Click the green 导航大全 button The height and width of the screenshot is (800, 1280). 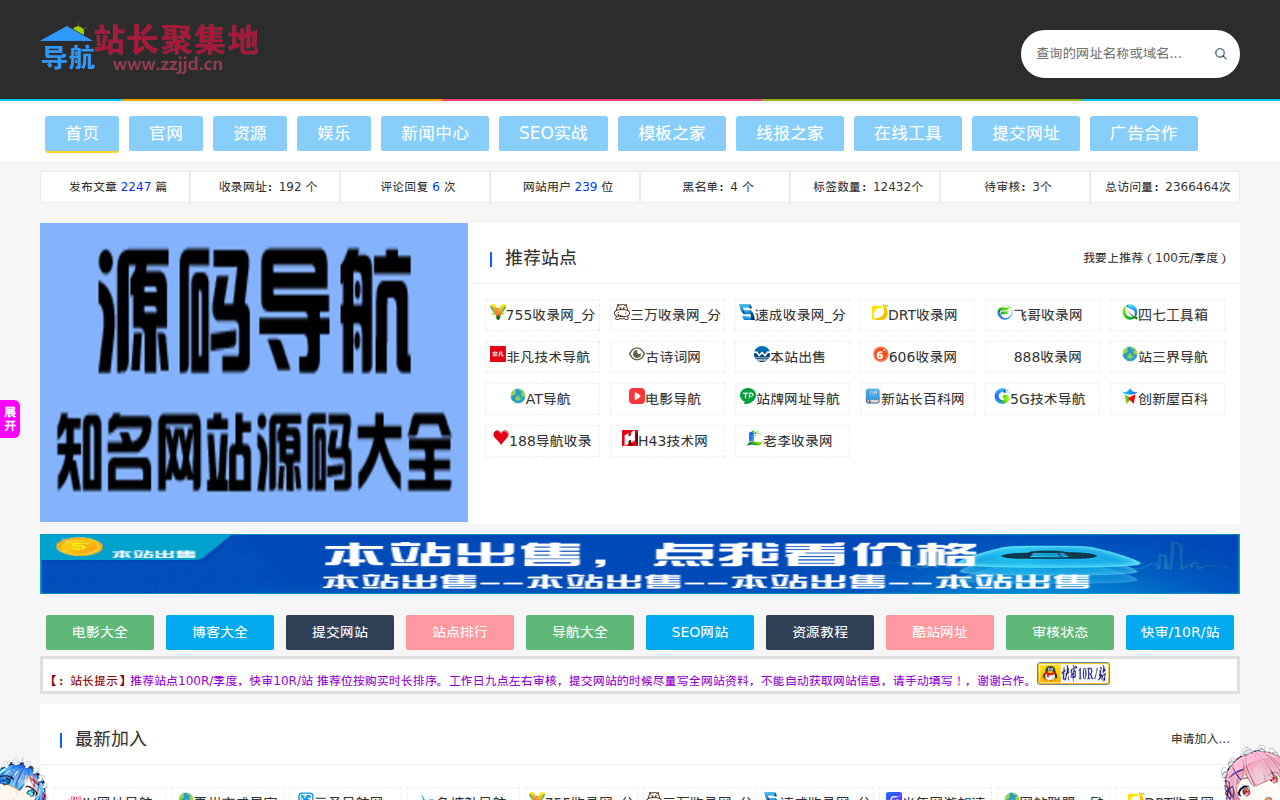[x=580, y=633]
